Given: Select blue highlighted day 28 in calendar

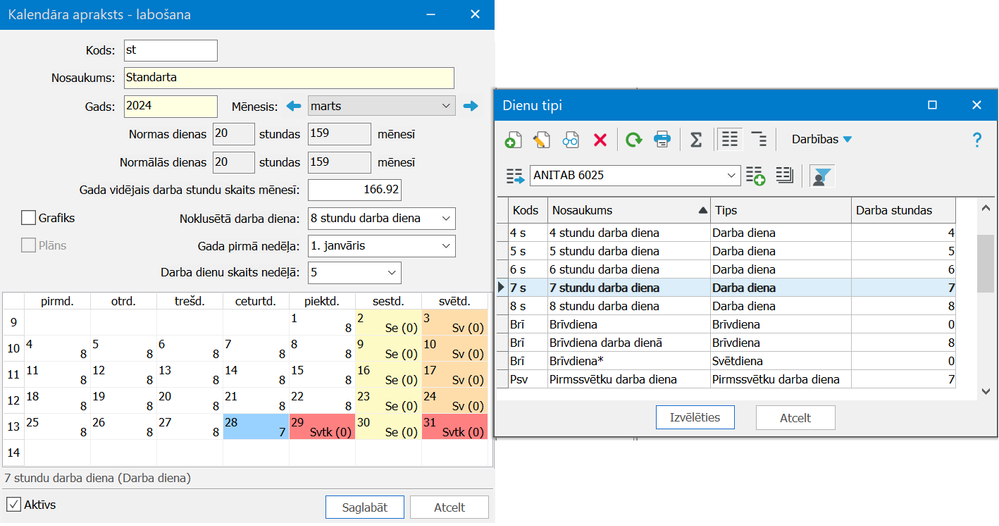Looking at the screenshot, I should (x=255, y=427).
